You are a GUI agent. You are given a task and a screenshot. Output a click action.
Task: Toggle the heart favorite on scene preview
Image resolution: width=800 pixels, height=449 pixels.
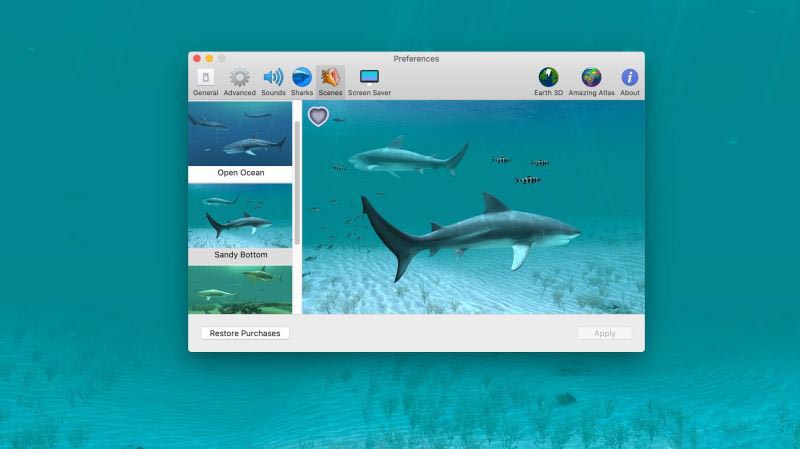[x=318, y=116]
